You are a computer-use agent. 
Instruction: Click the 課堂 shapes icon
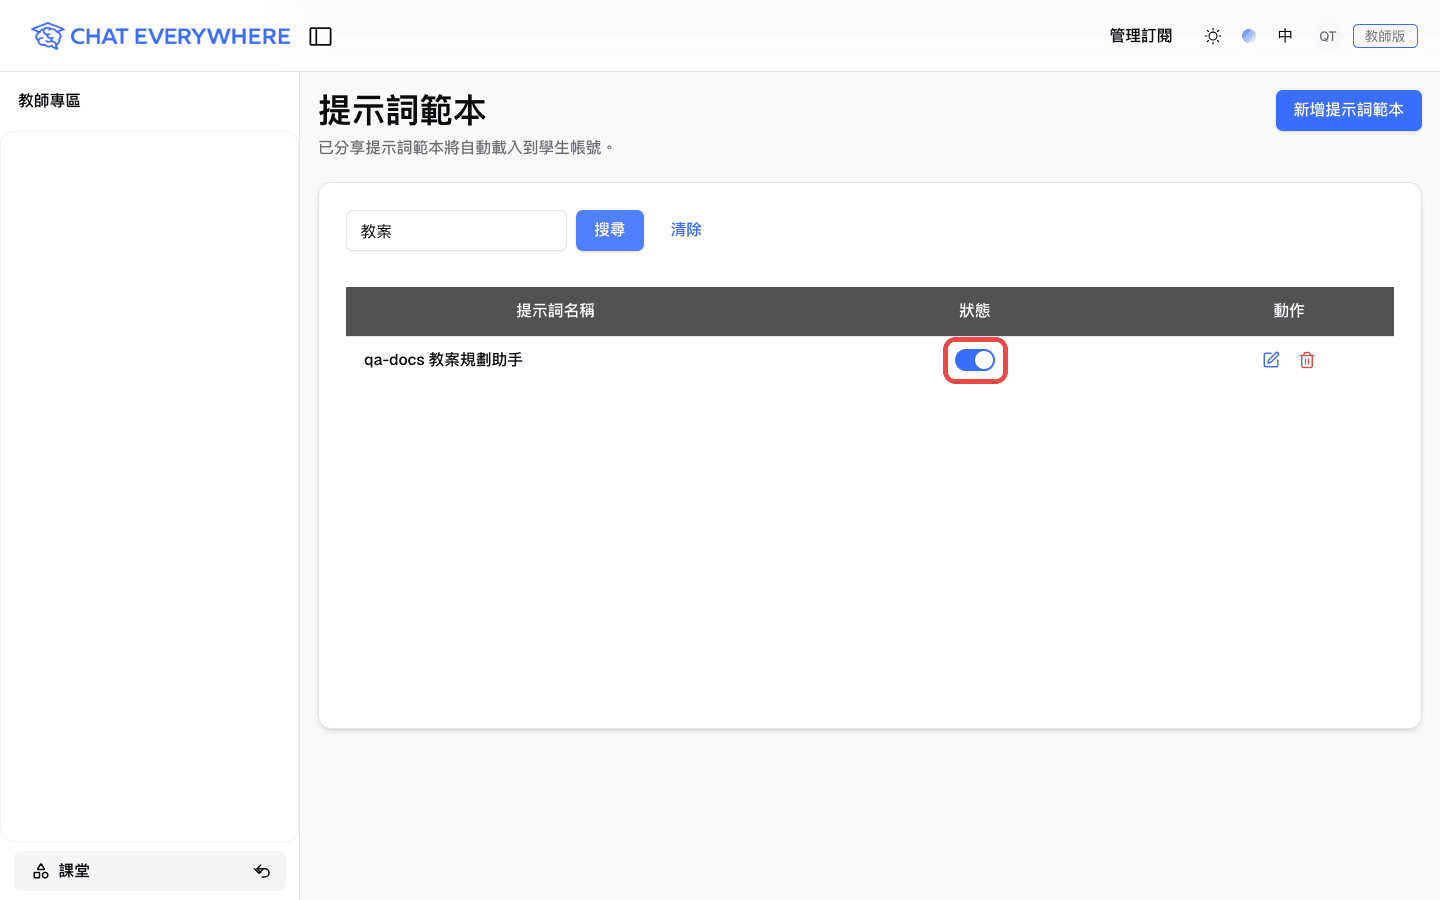pyautogui.click(x=41, y=871)
